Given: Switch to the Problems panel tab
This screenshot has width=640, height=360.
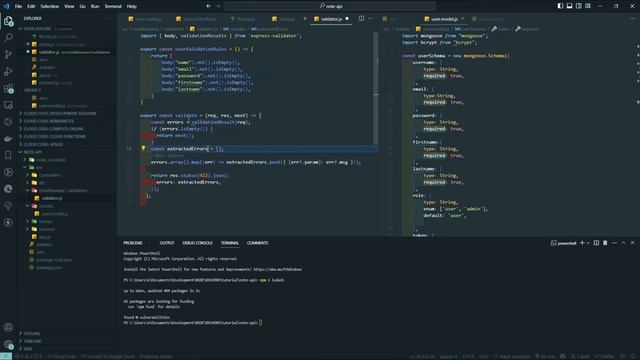Looking at the screenshot, I should coord(133,243).
